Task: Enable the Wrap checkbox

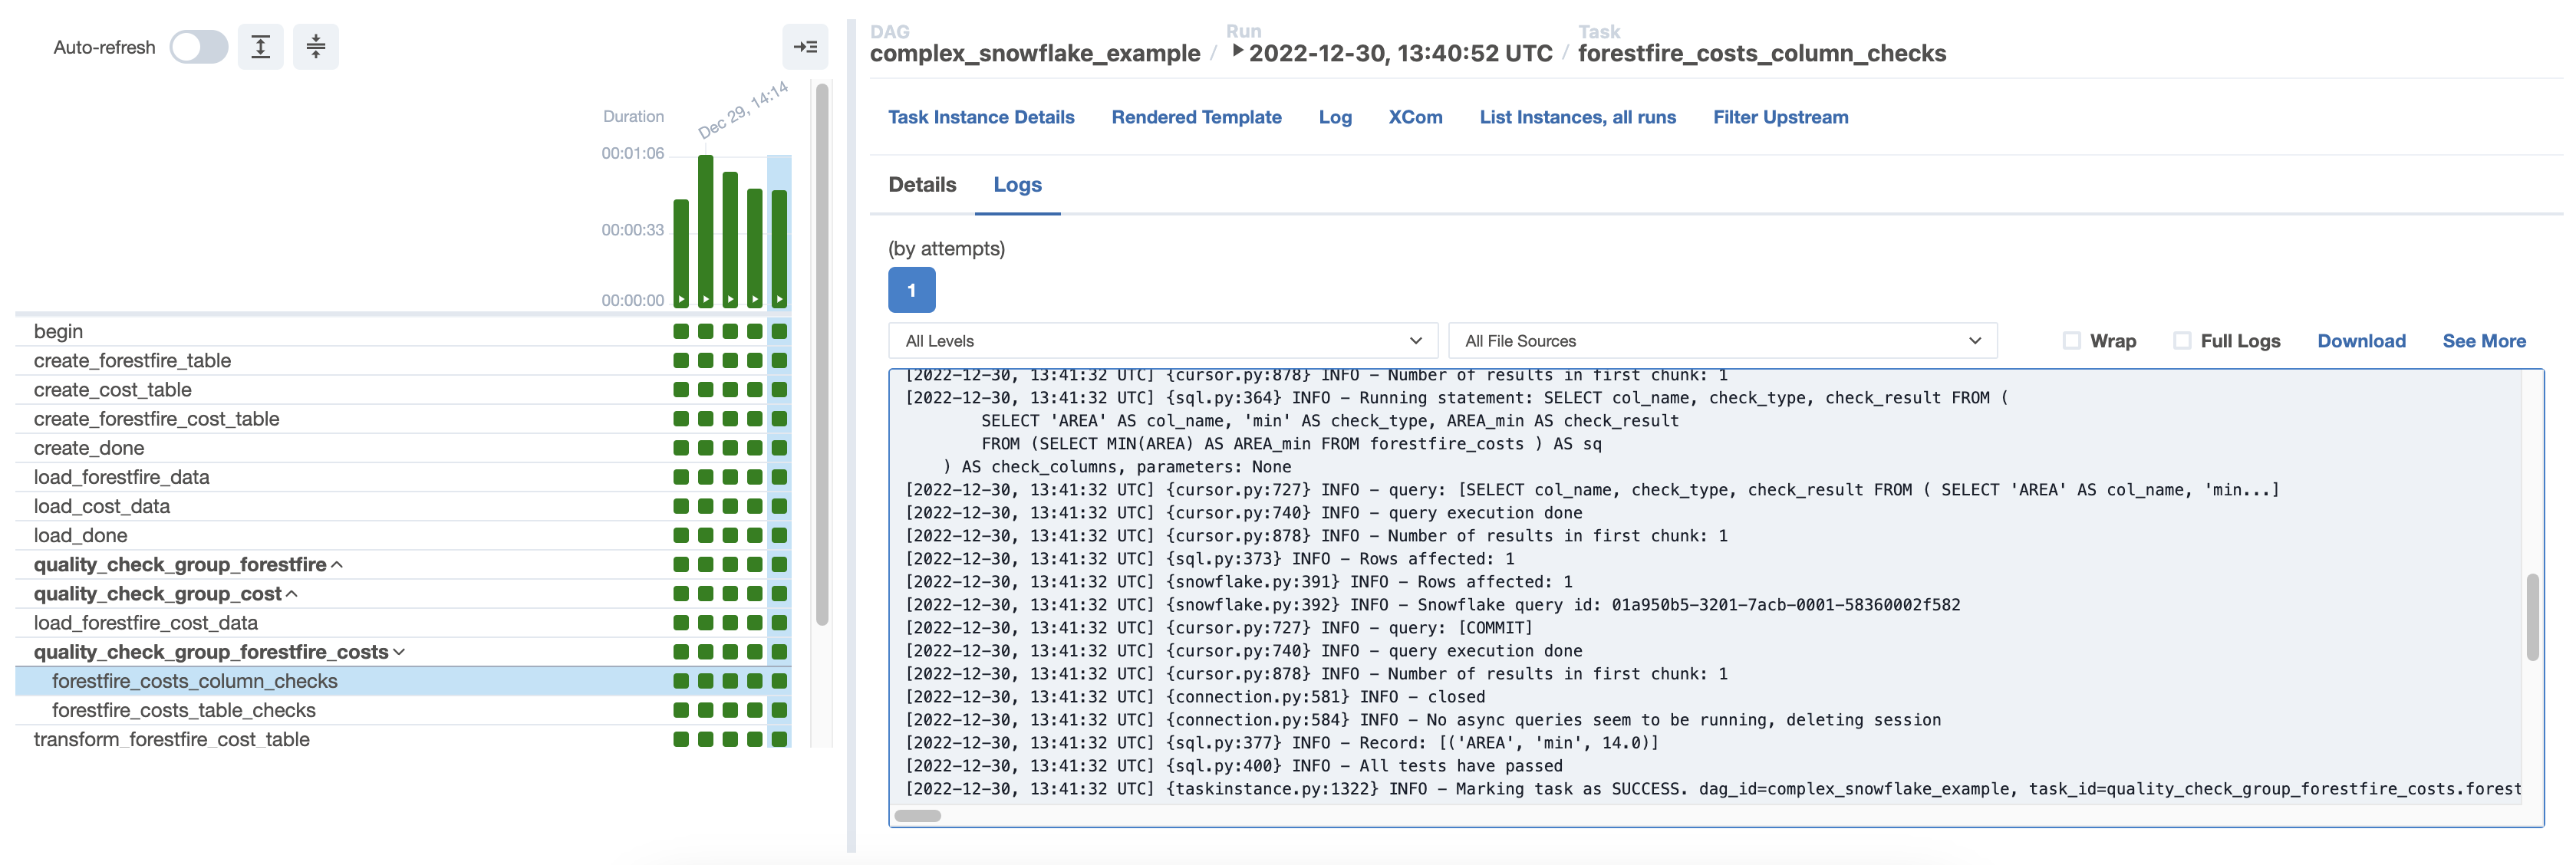Action: [2071, 341]
